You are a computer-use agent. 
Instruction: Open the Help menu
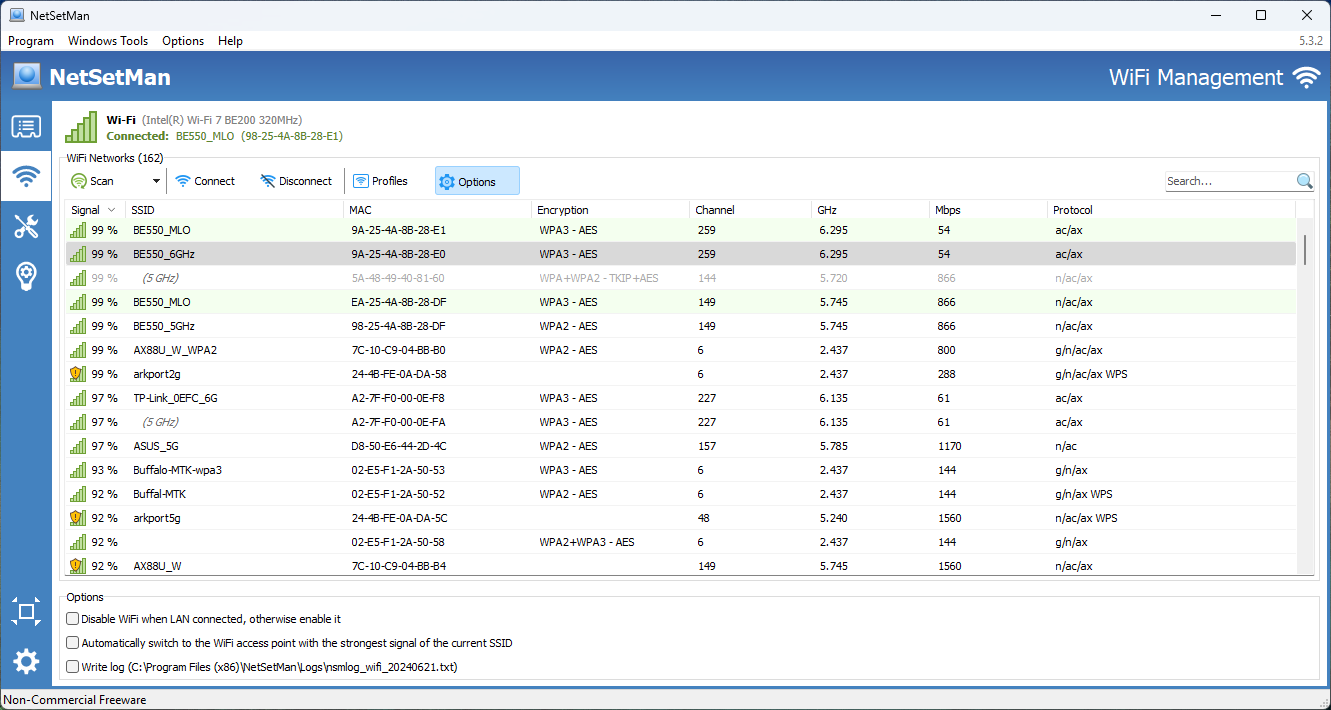(230, 41)
